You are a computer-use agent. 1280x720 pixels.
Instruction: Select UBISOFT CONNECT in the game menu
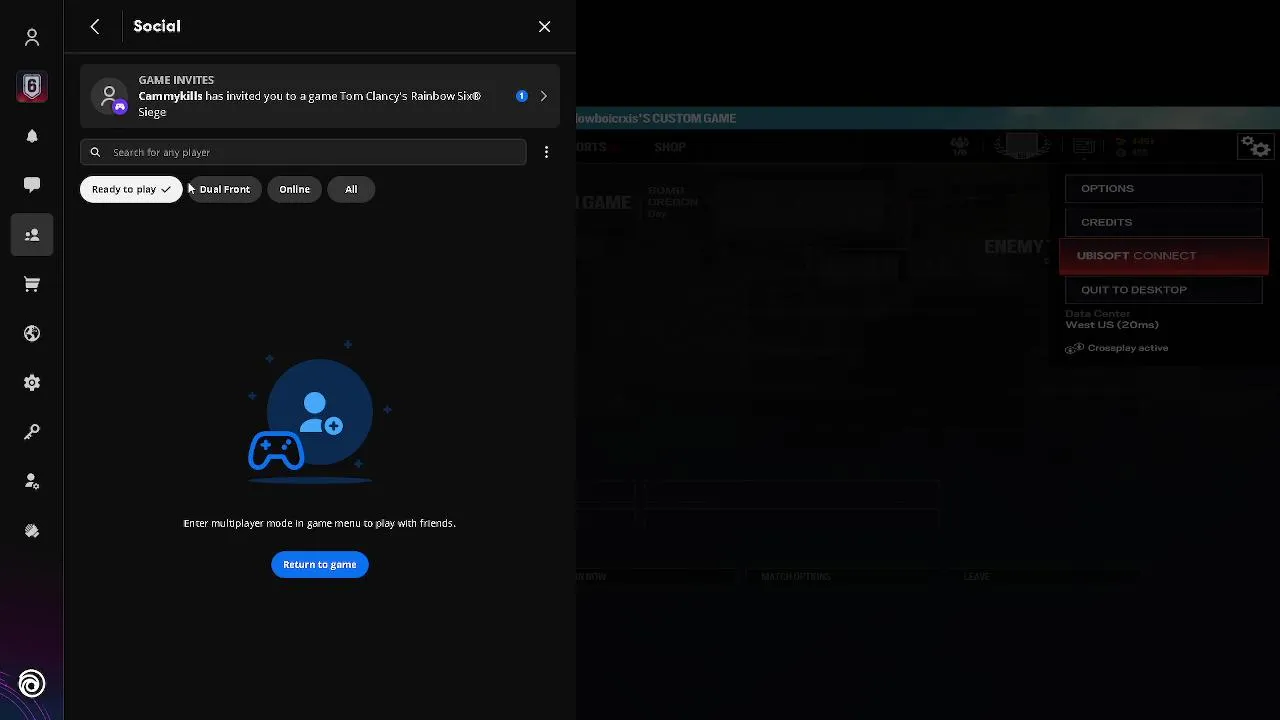tap(1164, 256)
